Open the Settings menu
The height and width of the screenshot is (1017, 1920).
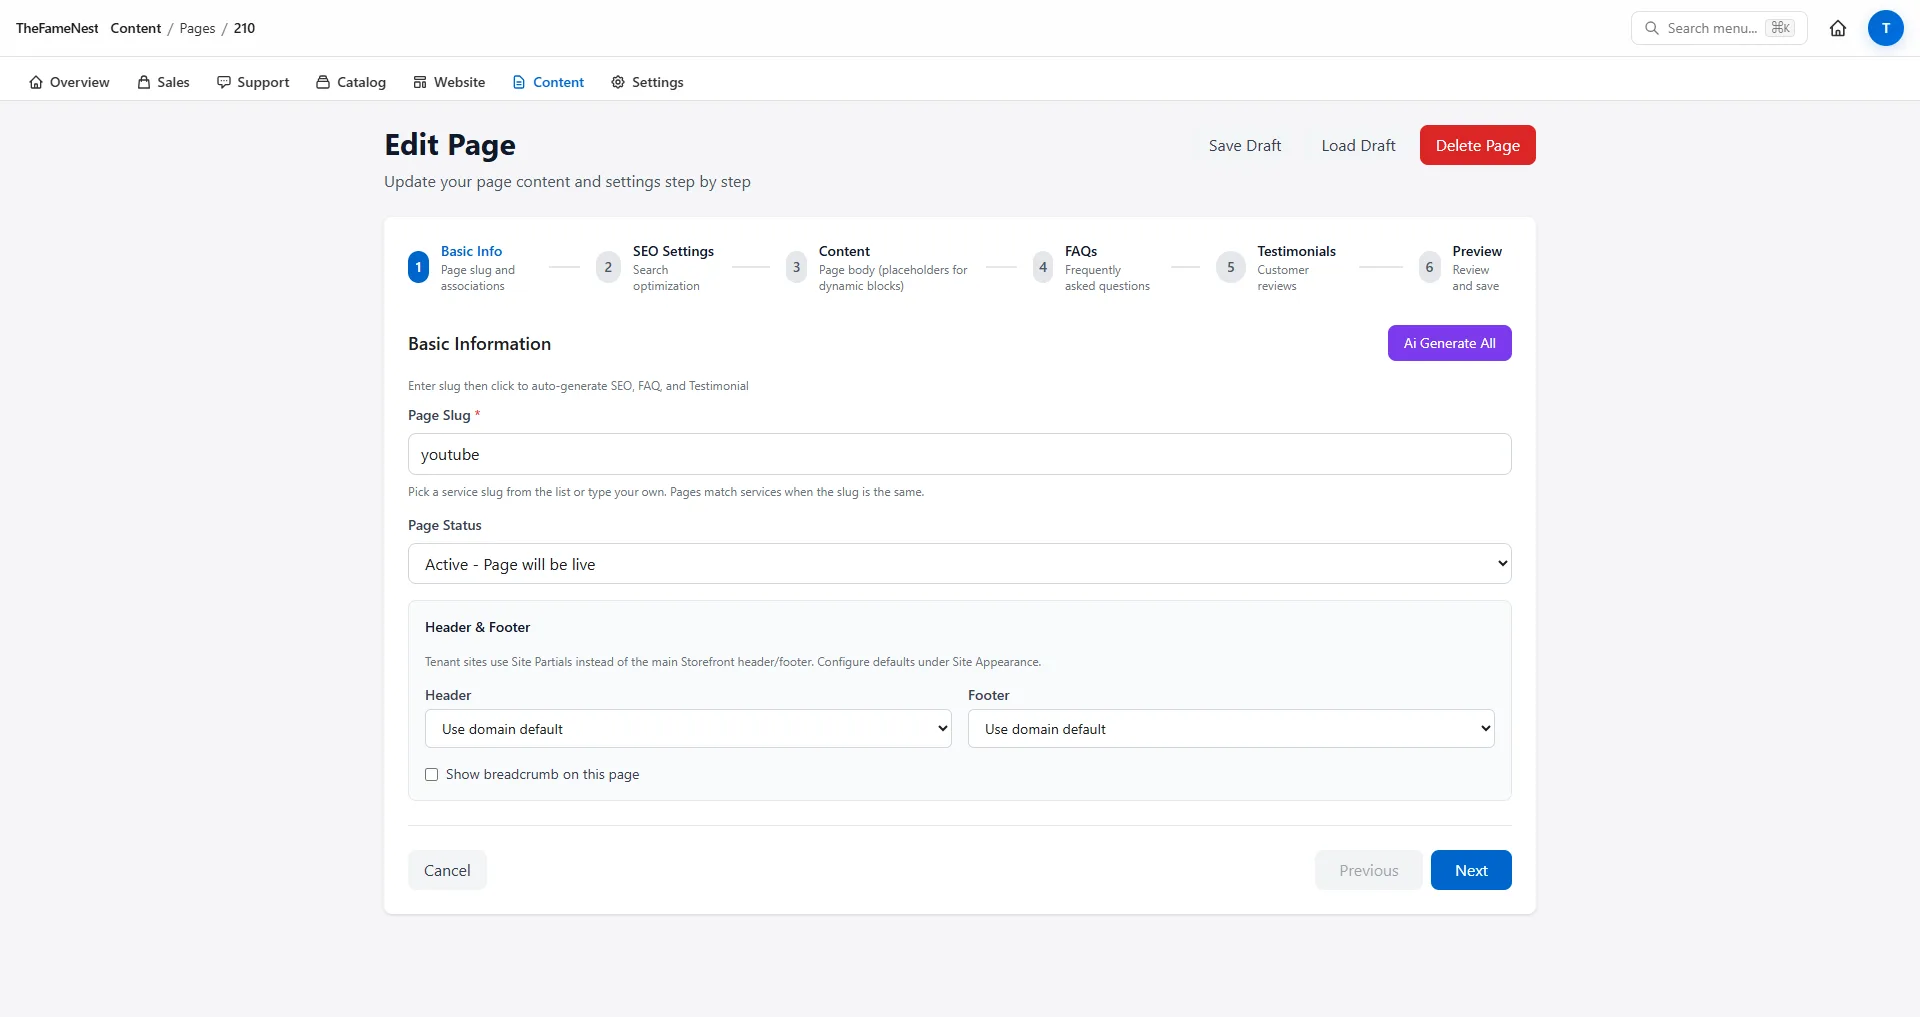click(x=647, y=82)
